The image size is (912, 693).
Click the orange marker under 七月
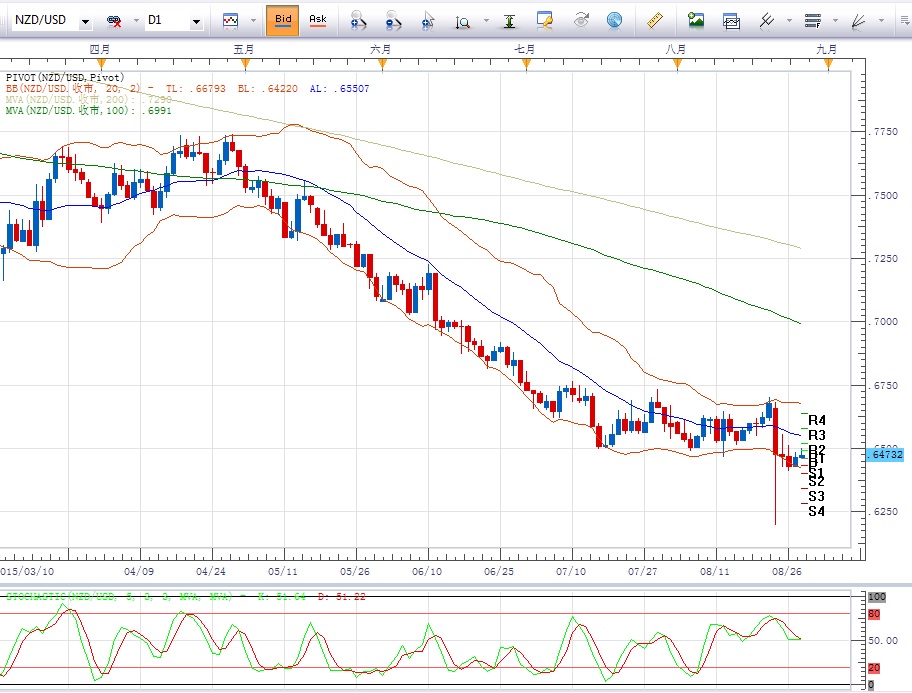tap(526, 64)
